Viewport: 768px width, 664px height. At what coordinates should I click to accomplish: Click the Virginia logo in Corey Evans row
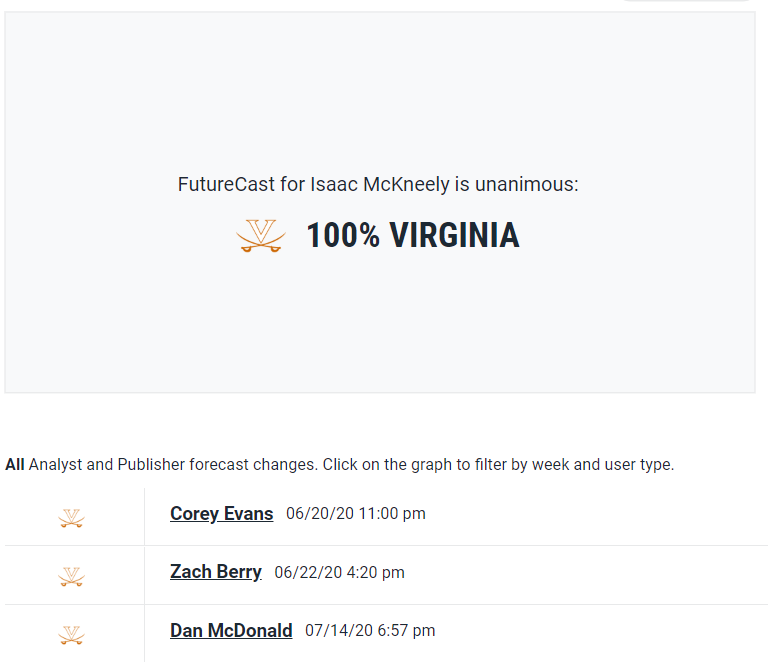tap(71, 518)
